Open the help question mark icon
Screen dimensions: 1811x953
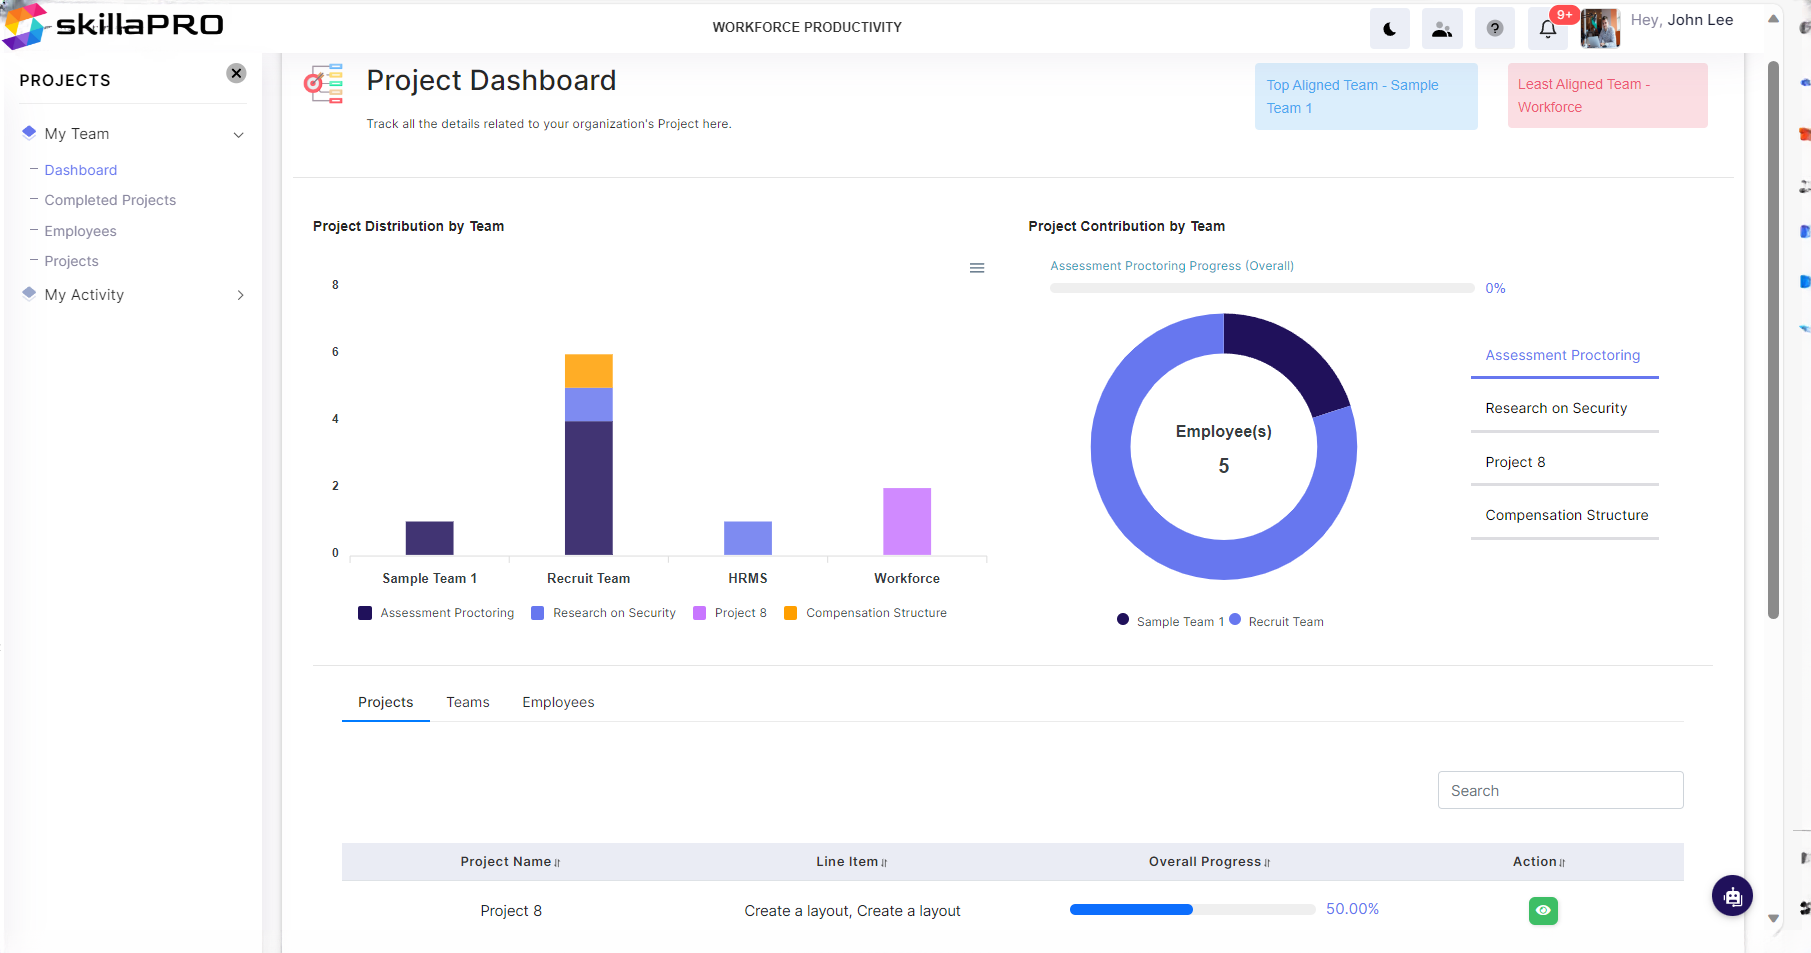click(1495, 29)
